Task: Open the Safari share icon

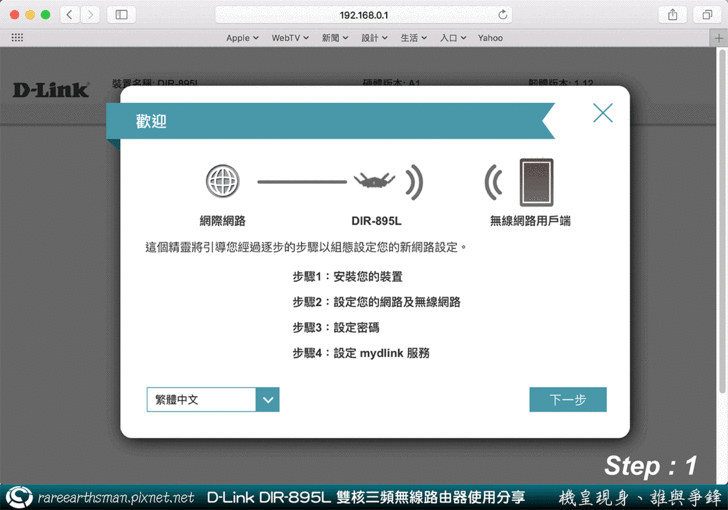Action: coord(673,15)
